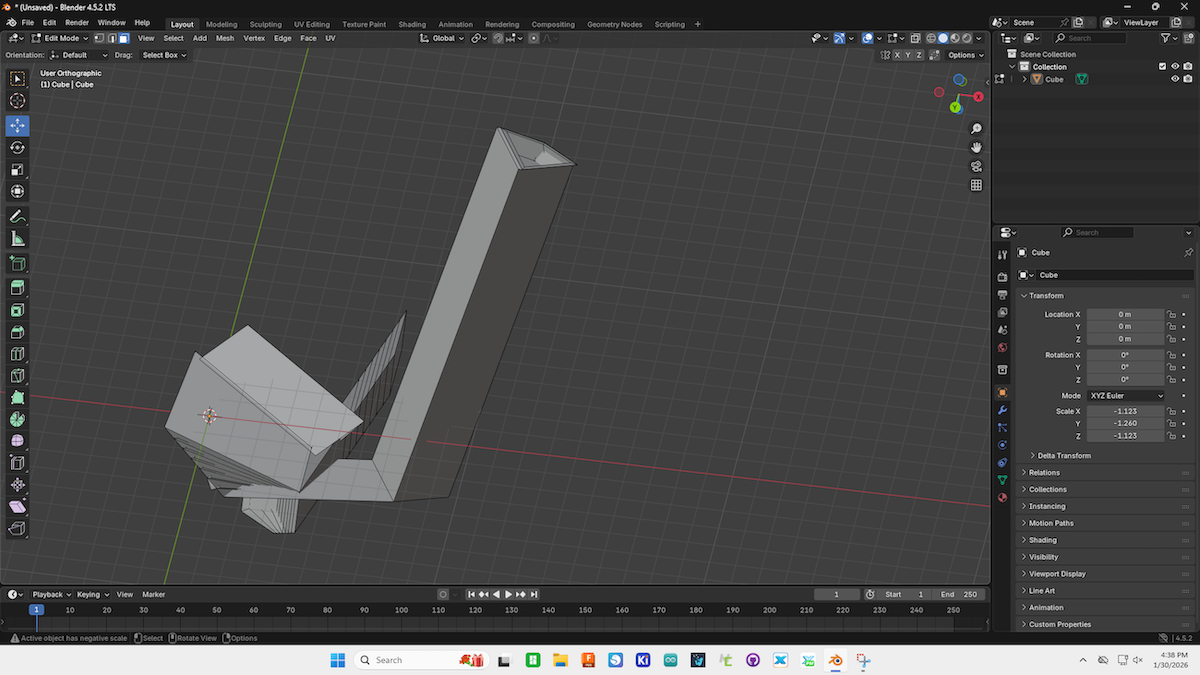Toggle X-Ray shading mode
Screen dimensions: 1200x675
click(916, 38)
